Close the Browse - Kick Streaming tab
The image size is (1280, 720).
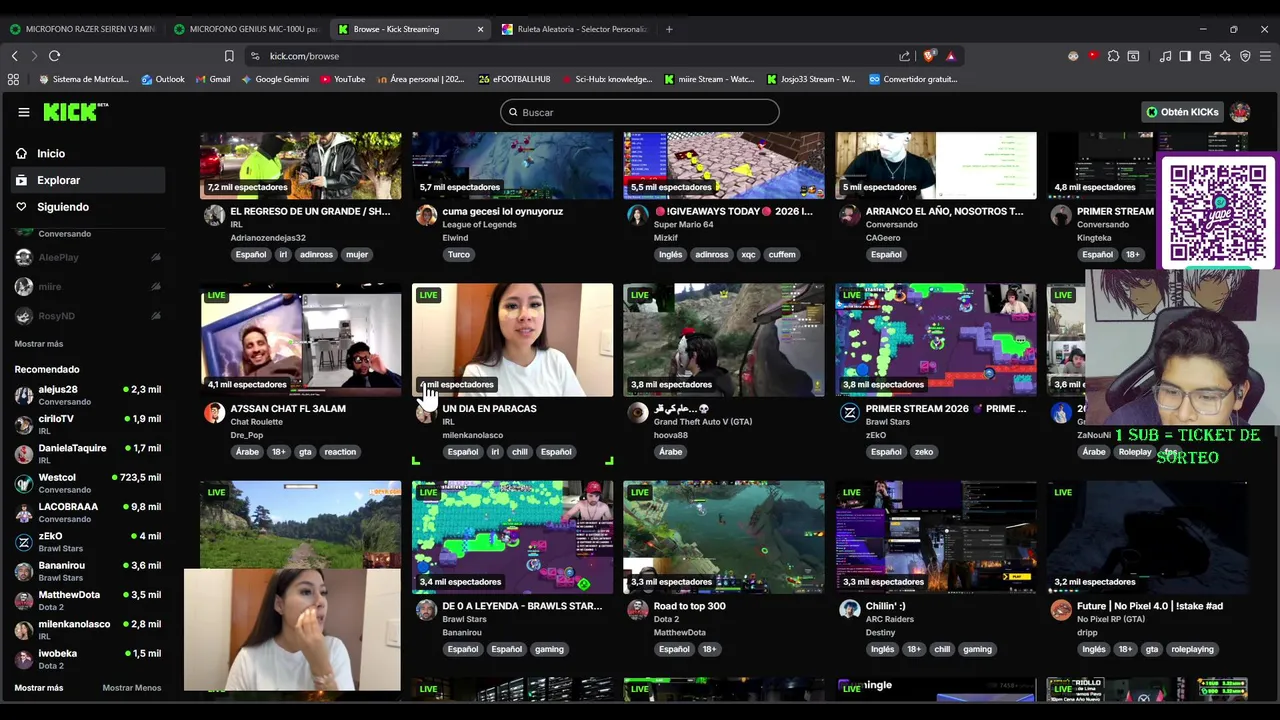click(x=480, y=29)
